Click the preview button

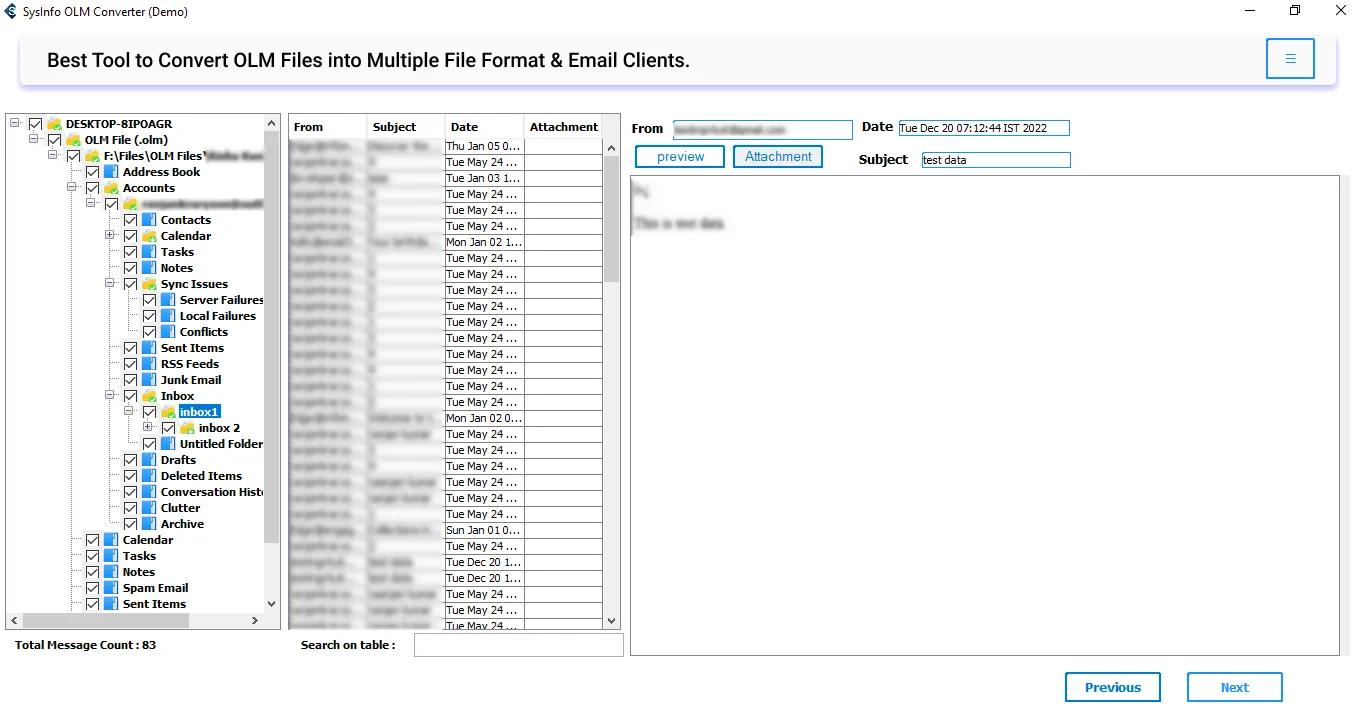(x=680, y=157)
